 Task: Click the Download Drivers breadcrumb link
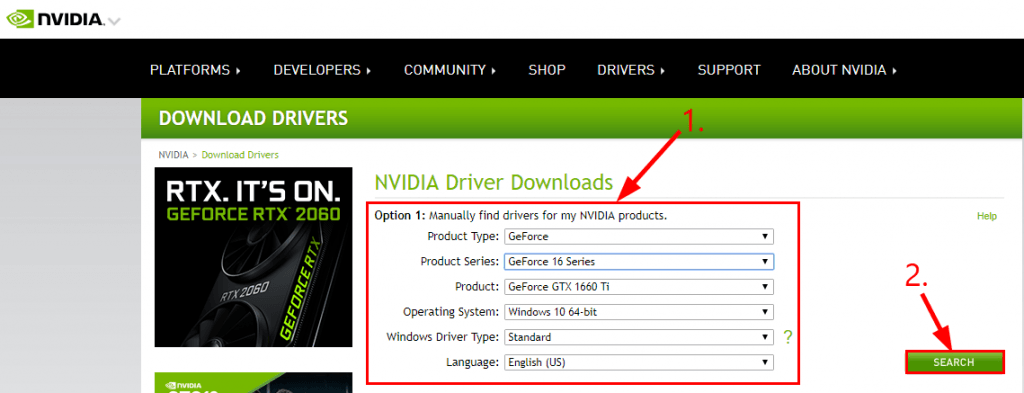tap(240, 155)
